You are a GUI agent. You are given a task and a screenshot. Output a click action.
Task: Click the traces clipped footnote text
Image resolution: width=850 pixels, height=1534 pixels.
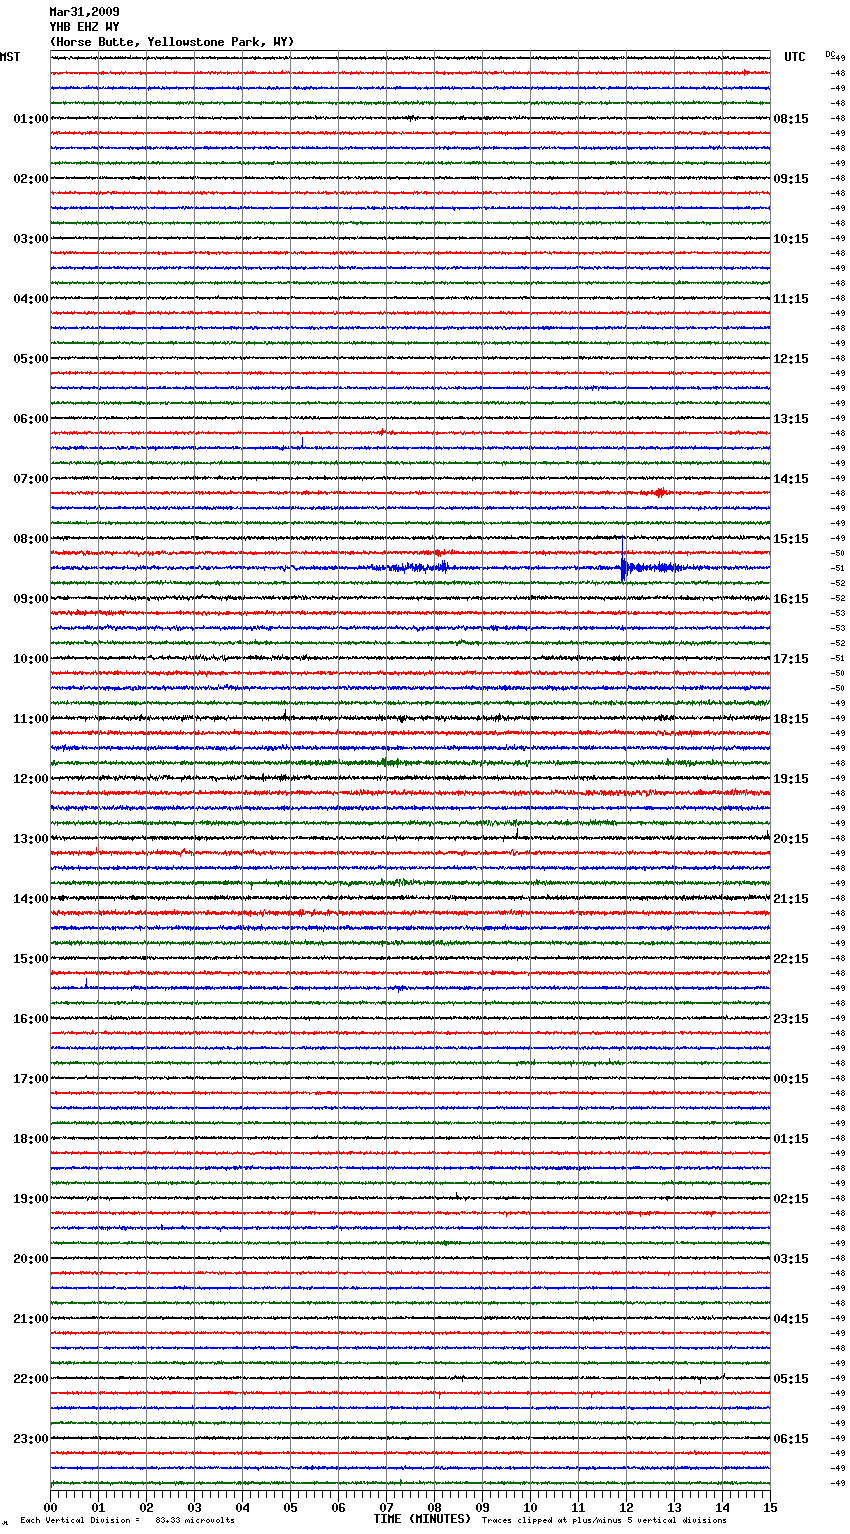(604, 1520)
